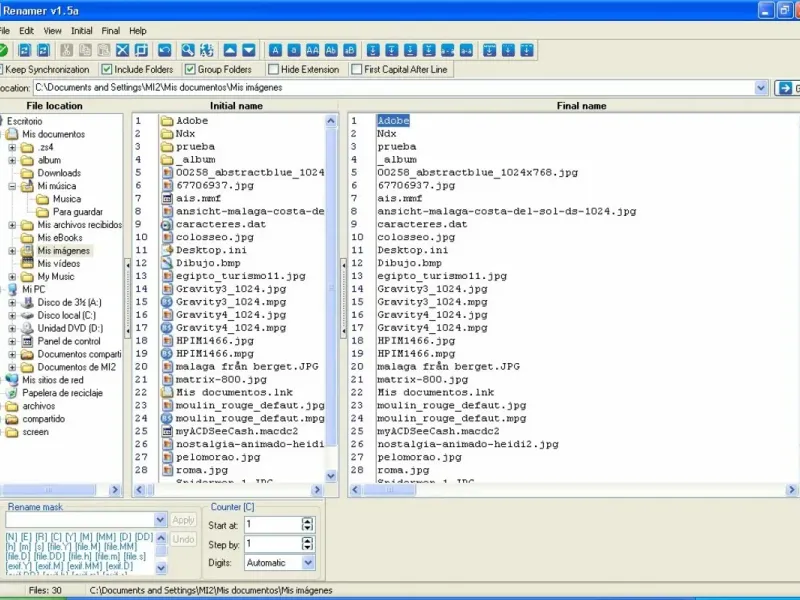
Task: Disable the Include Folders checkbox
Action: (x=107, y=69)
